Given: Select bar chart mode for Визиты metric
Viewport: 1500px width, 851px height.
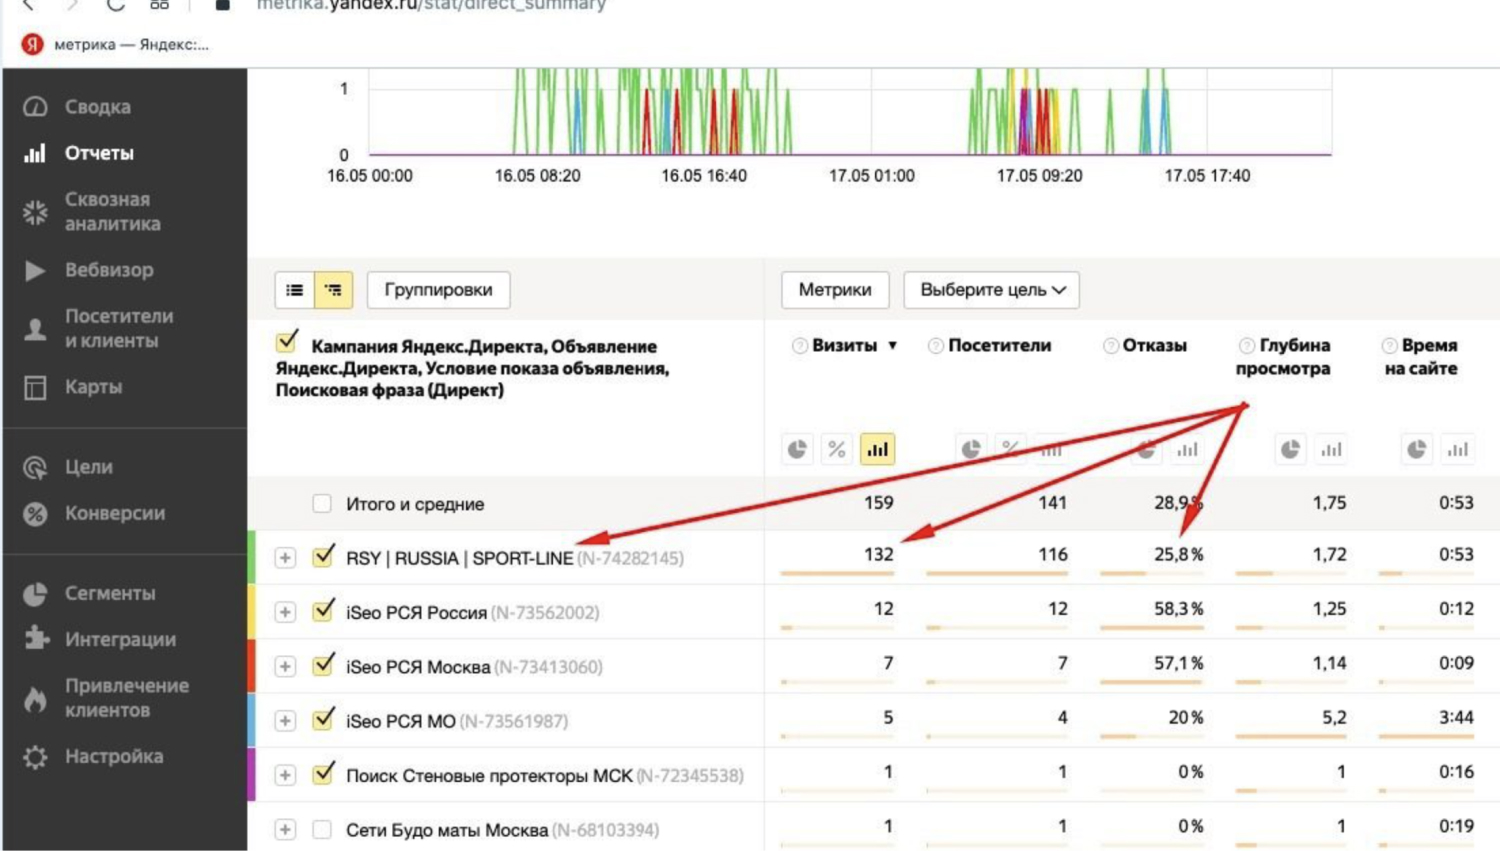Looking at the screenshot, I should 877,450.
